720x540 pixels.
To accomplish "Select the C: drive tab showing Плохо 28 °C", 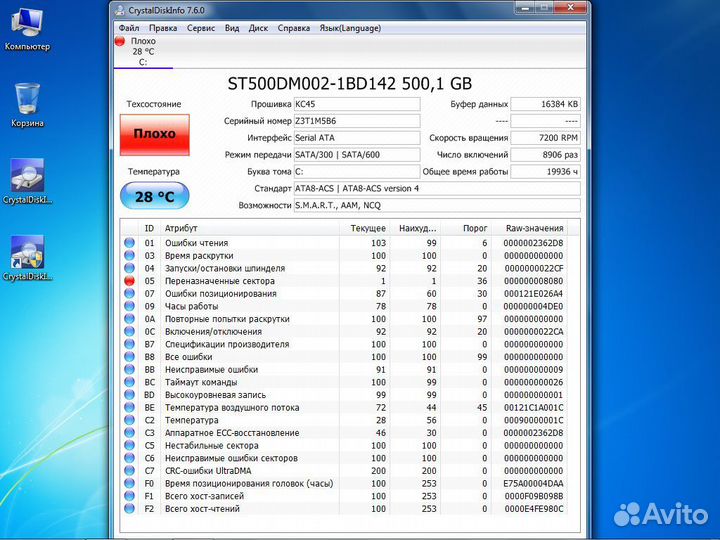I will point(143,51).
